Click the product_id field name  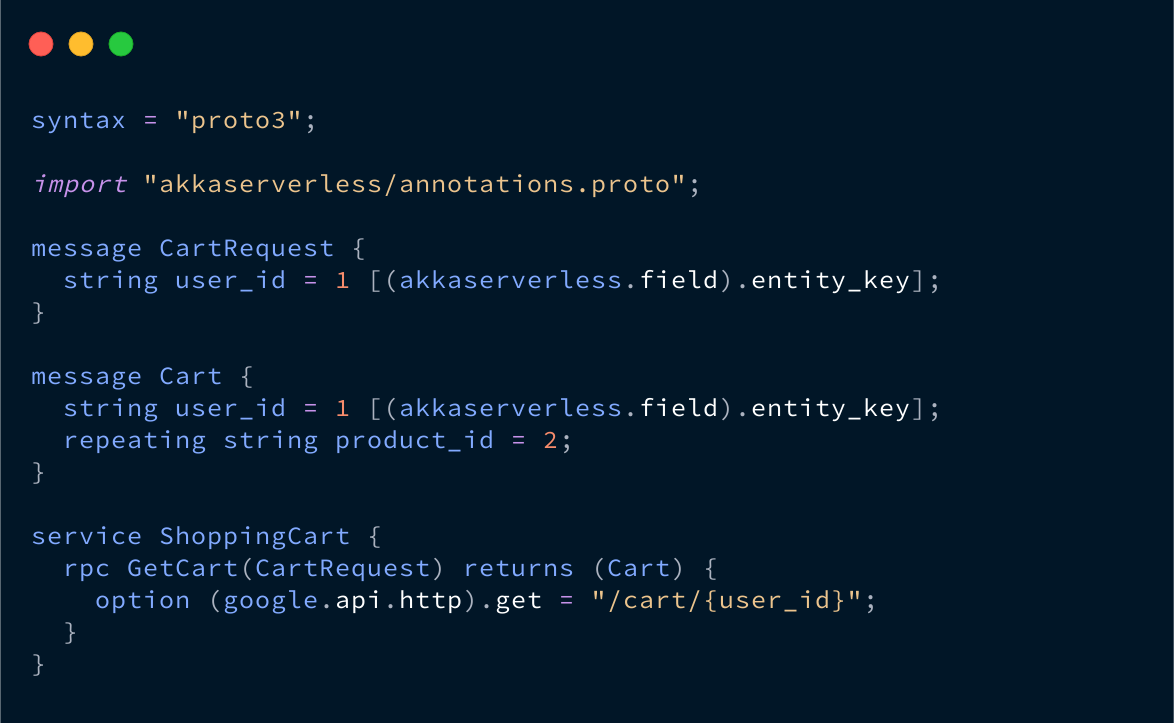pos(414,441)
